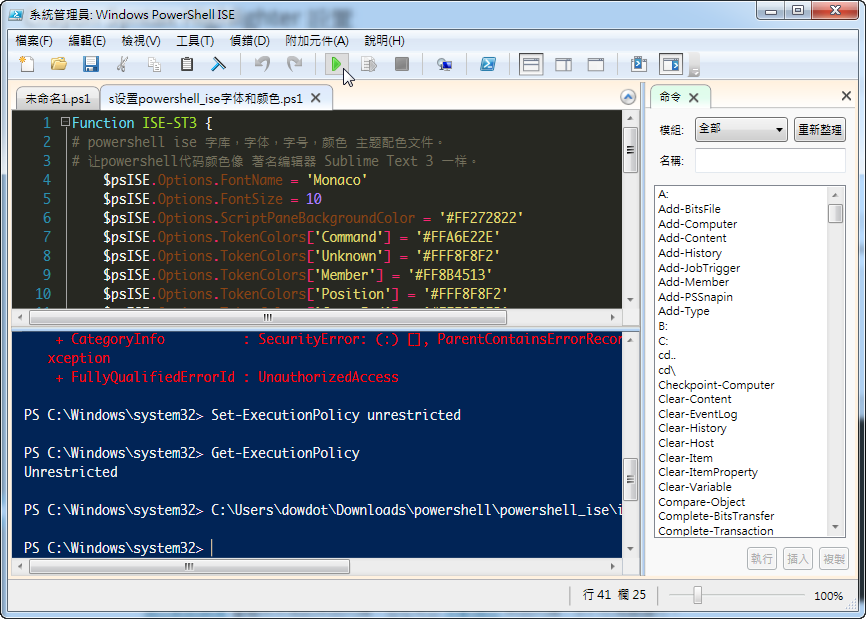Switch to the 未命名1.ps1 tab
The height and width of the screenshot is (619, 866).
[57, 98]
